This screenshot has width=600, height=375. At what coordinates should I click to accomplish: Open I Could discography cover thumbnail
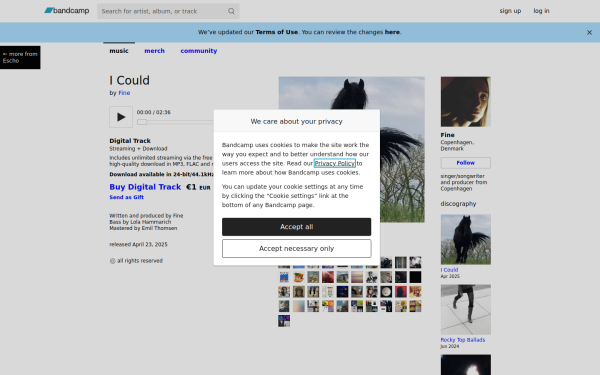(465, 240)
